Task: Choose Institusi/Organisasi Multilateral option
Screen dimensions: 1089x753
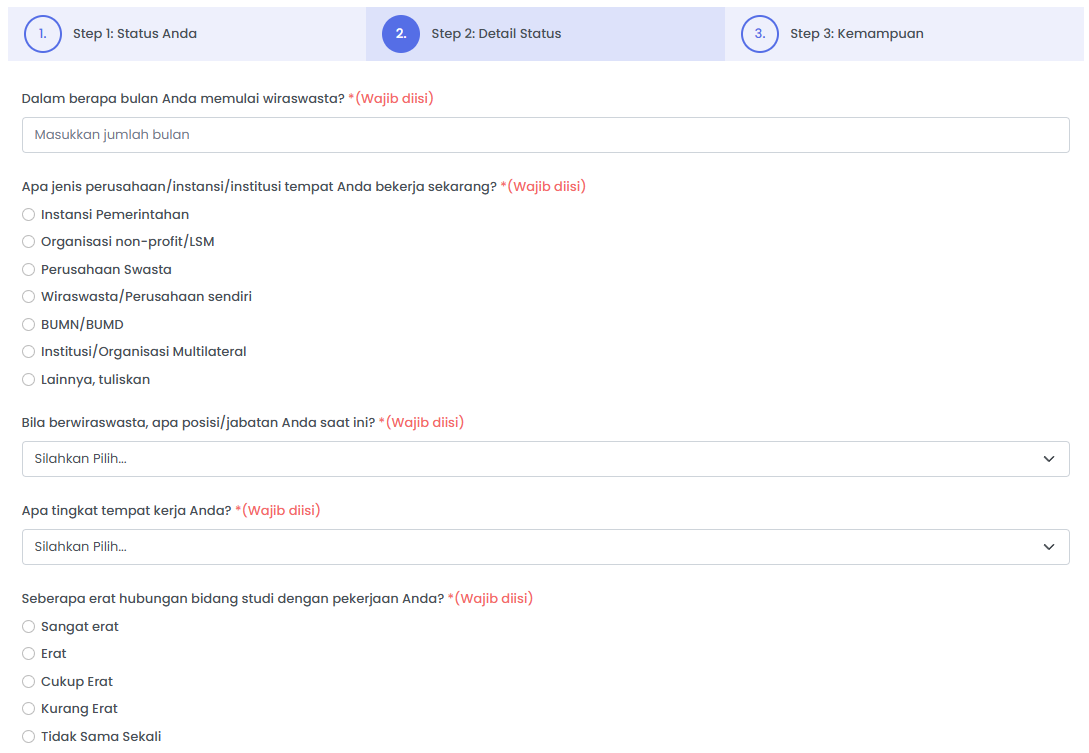Action: 29,352
